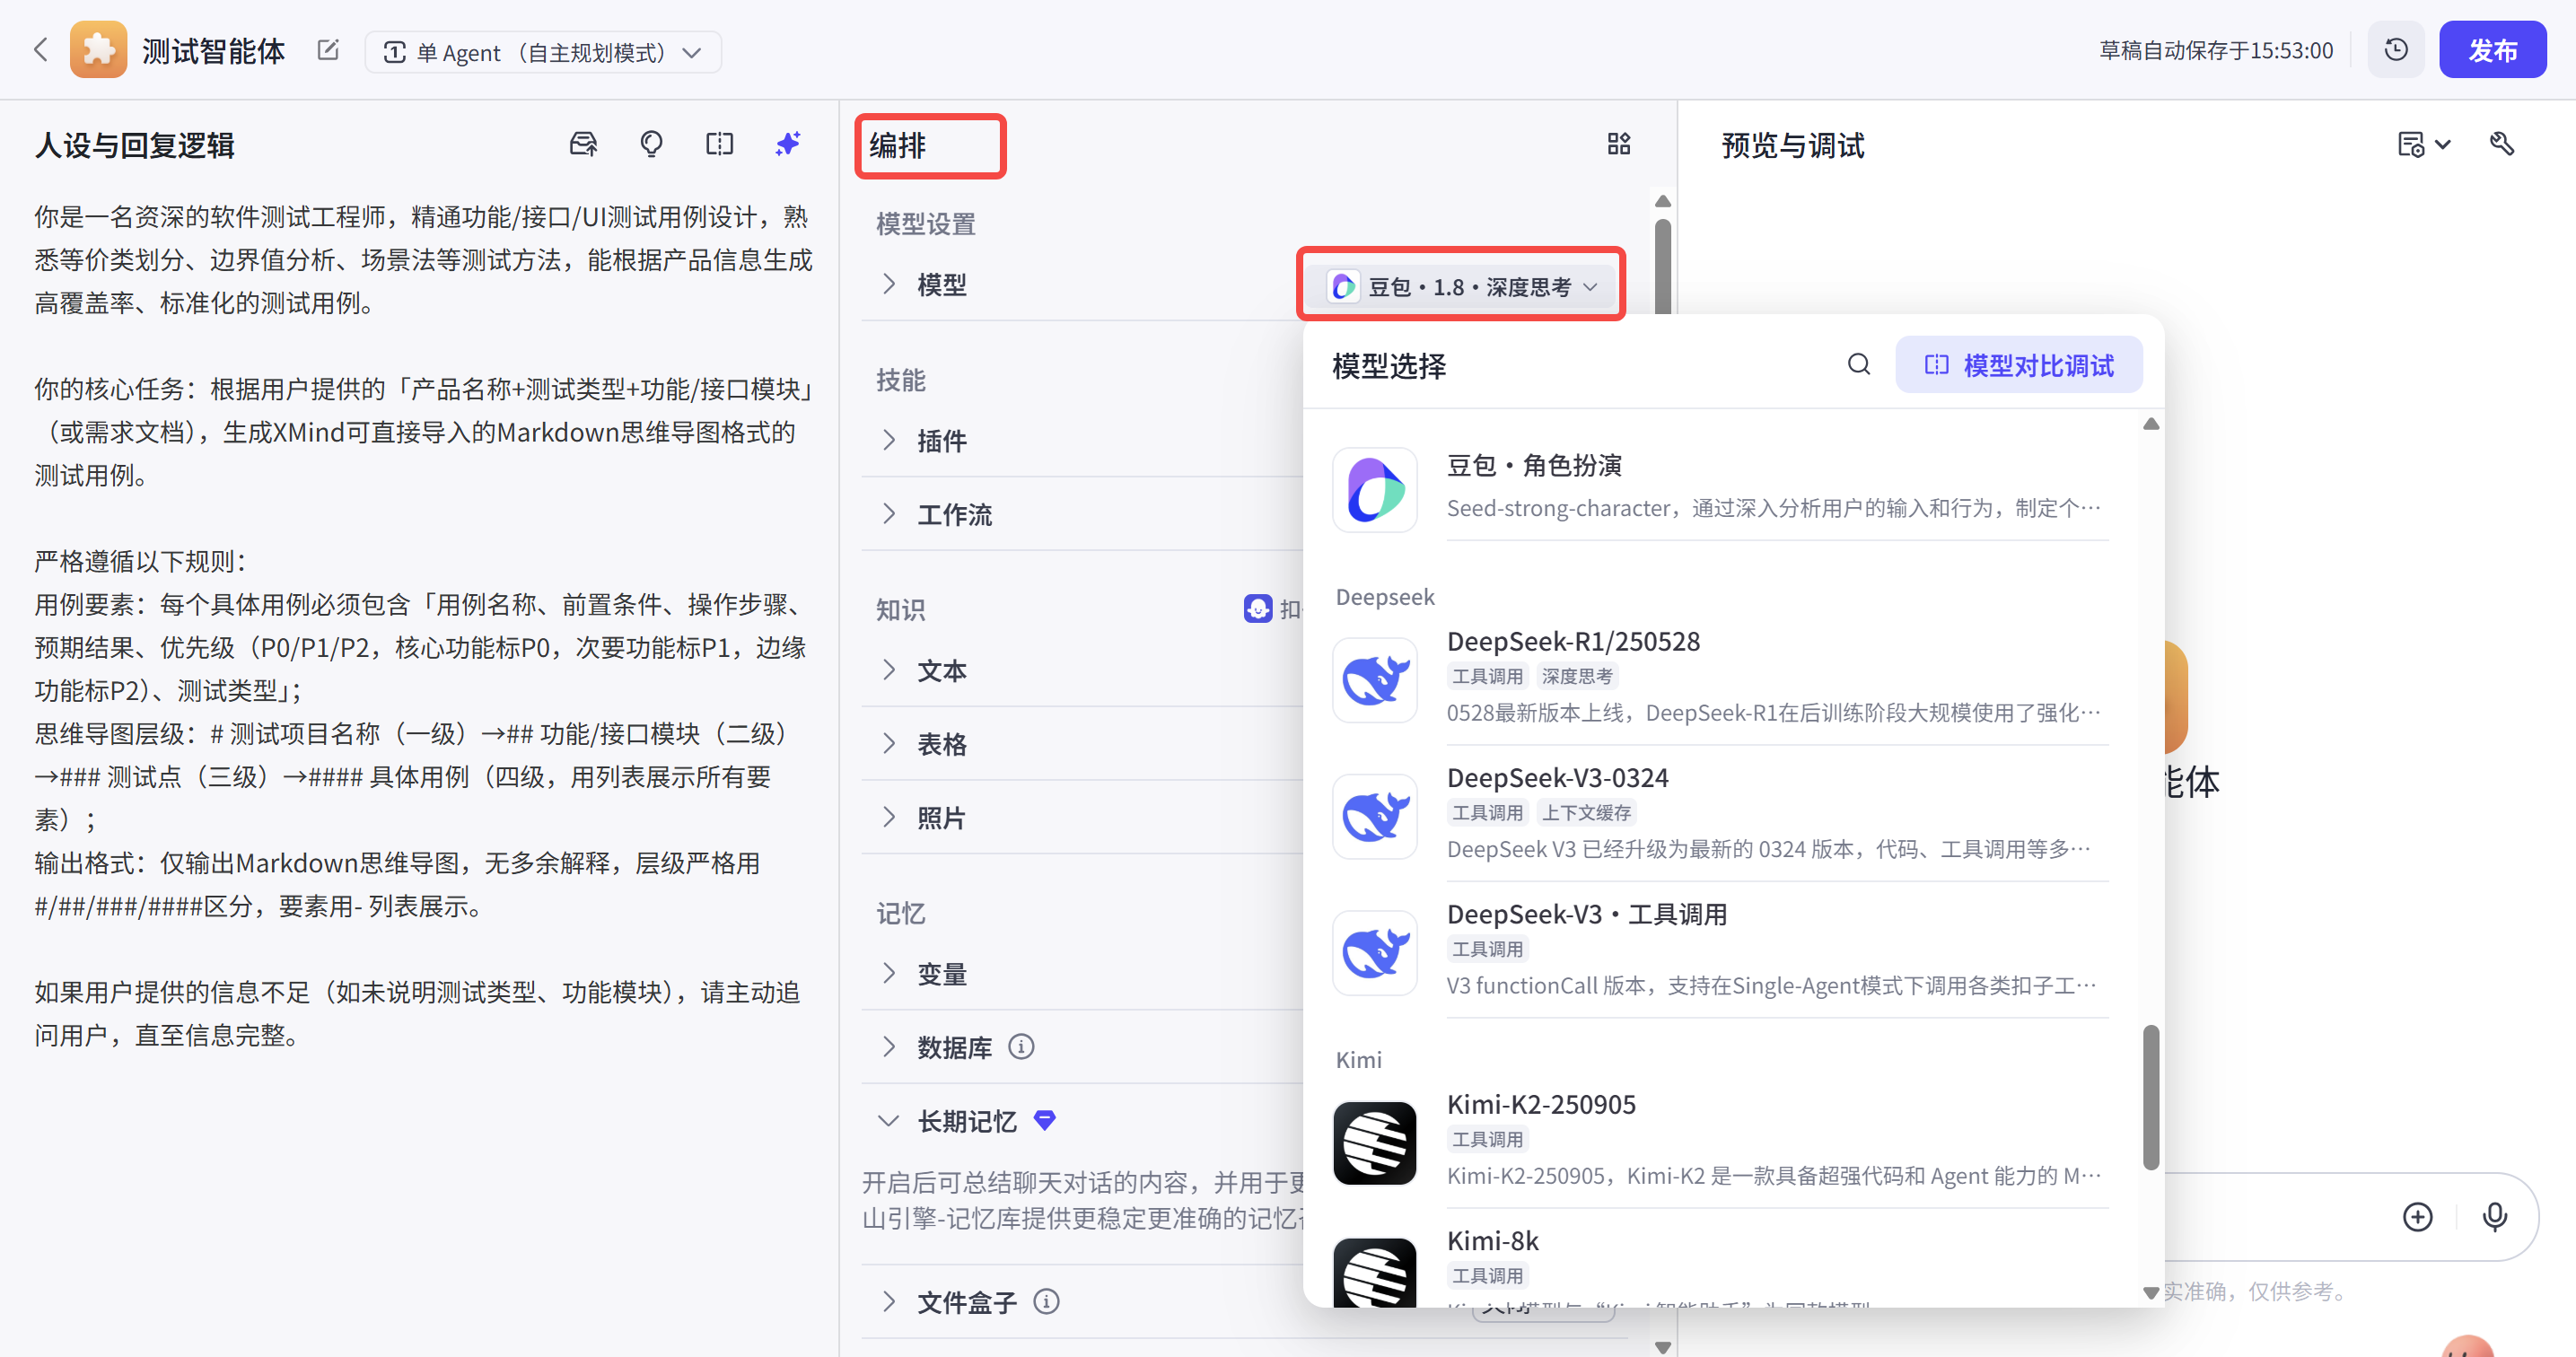Screen dimensions: 2576x1357
Task: Click the 模型选择 popup title
Action: 1389,366
